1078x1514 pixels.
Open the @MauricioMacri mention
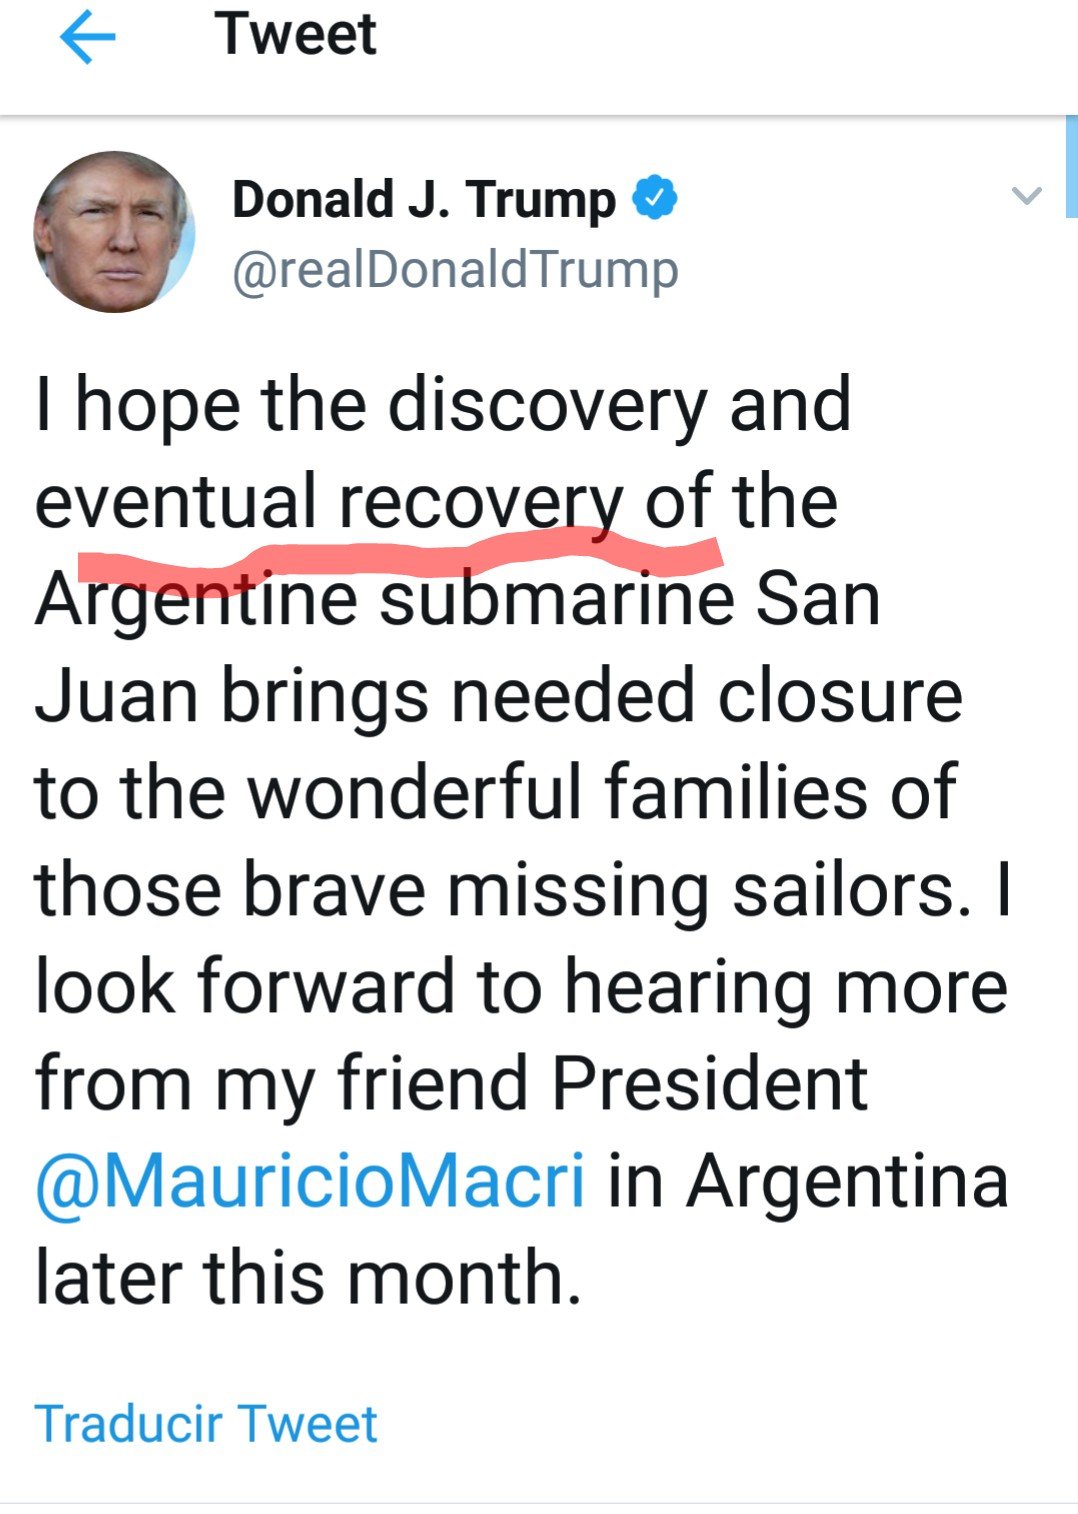click(310, 1181)
